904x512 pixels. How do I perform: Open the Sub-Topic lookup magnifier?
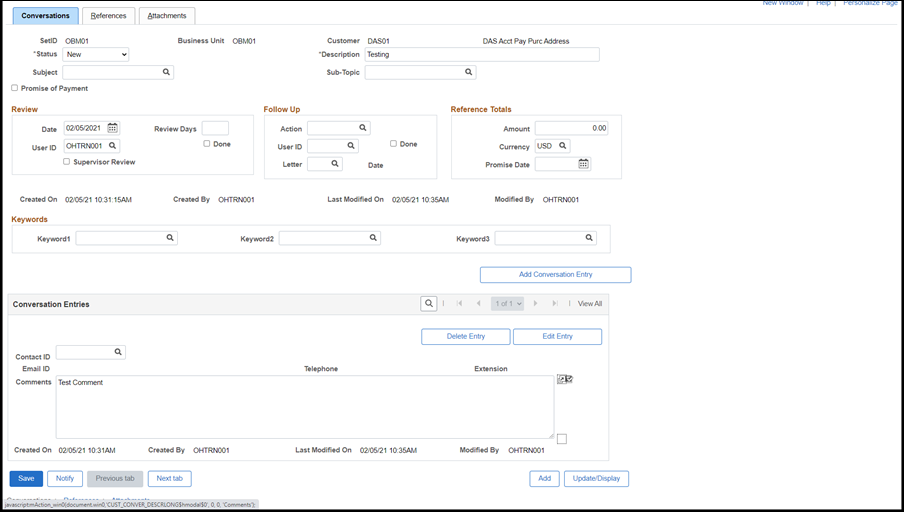(469, 72)
